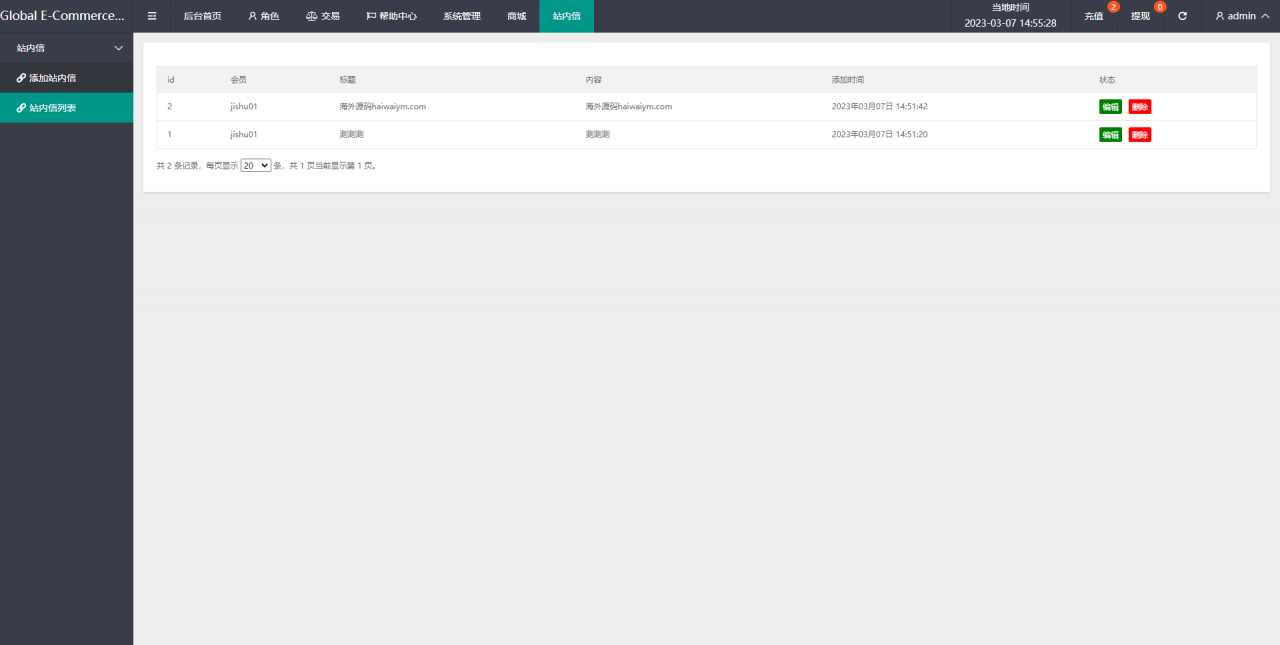Edit the message with id 2
The width and height of the screenshot is (1280, 645).
[1110, 107]
